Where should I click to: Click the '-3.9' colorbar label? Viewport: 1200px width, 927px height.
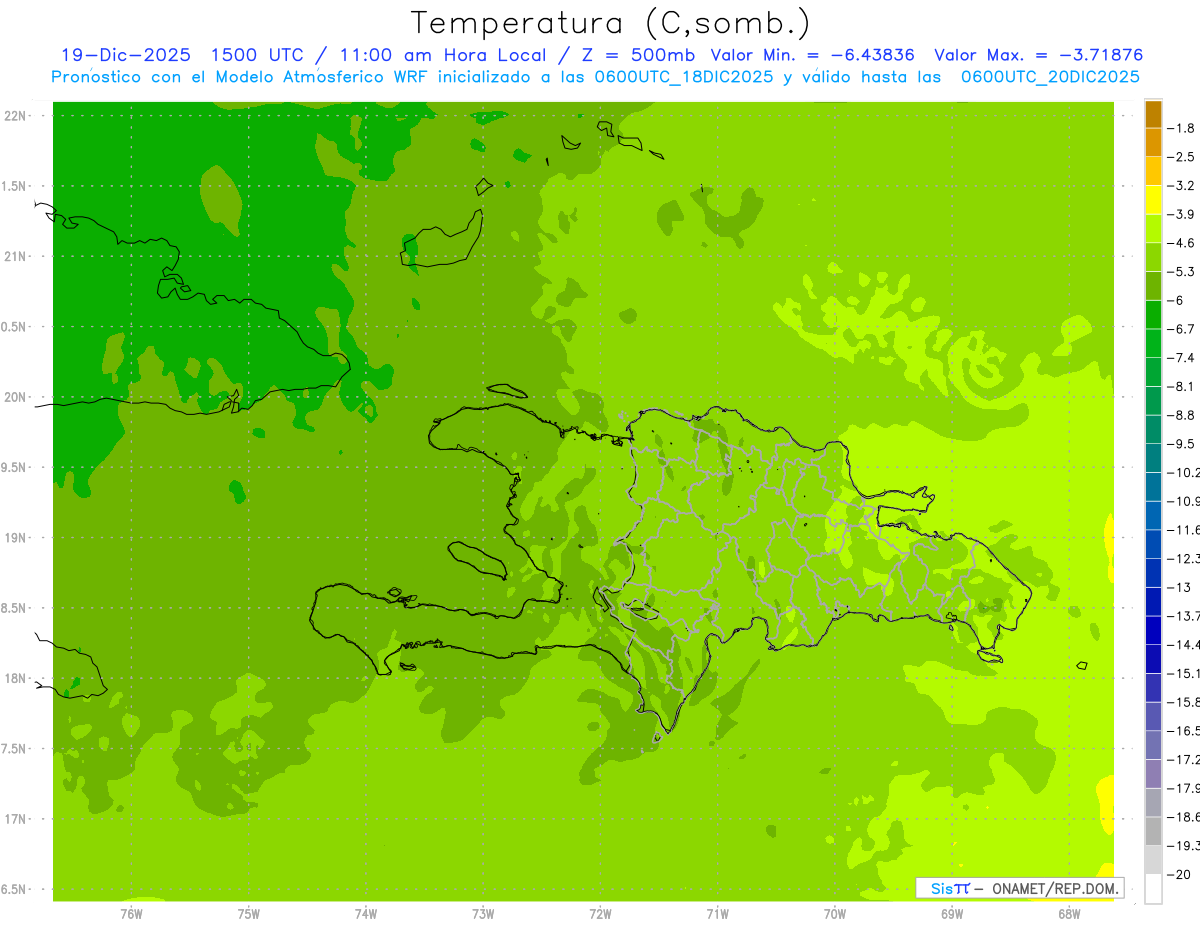(x=1181, y=214)
